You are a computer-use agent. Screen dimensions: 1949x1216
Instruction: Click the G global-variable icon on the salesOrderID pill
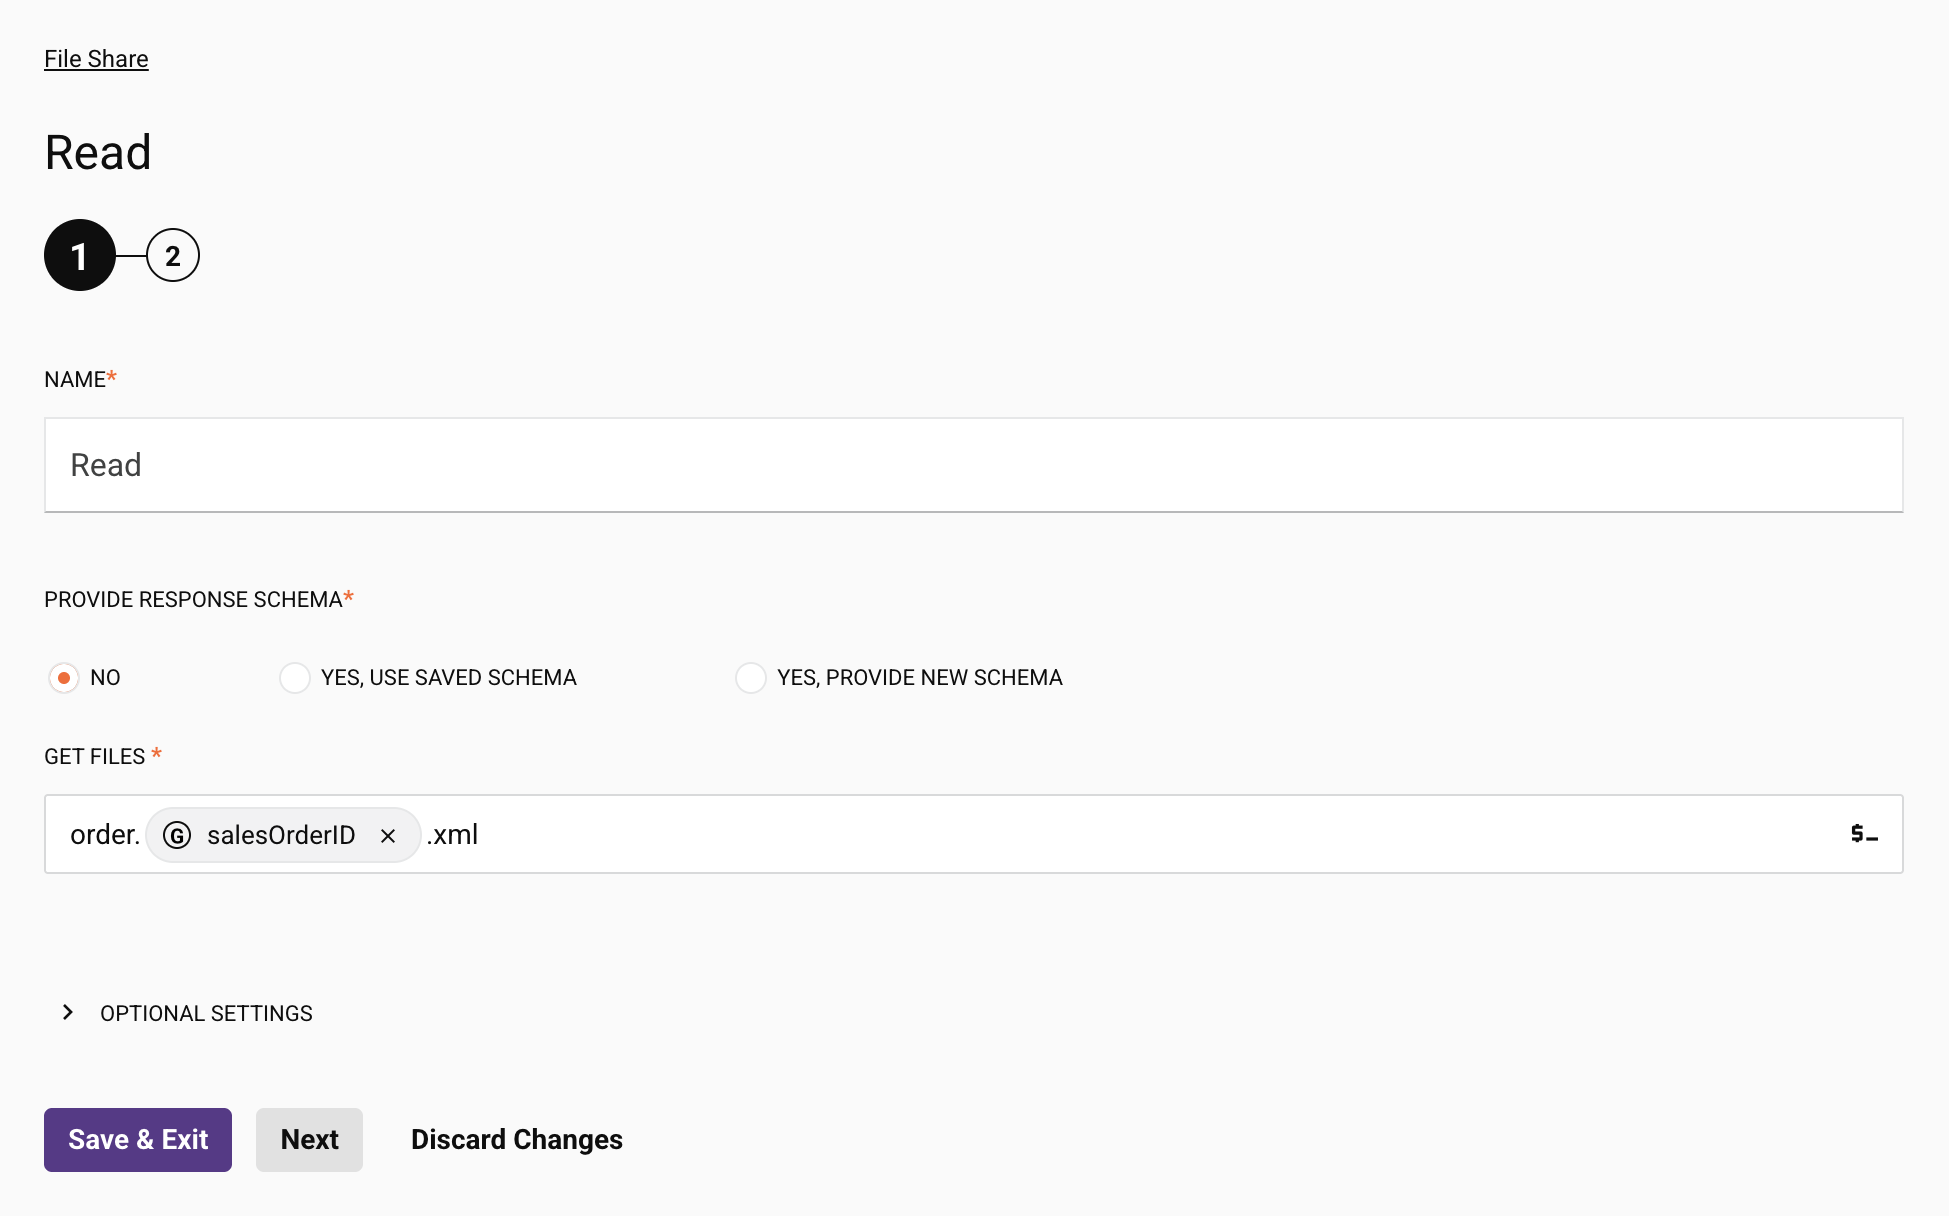pyautogui.click(x=177, y=835)
